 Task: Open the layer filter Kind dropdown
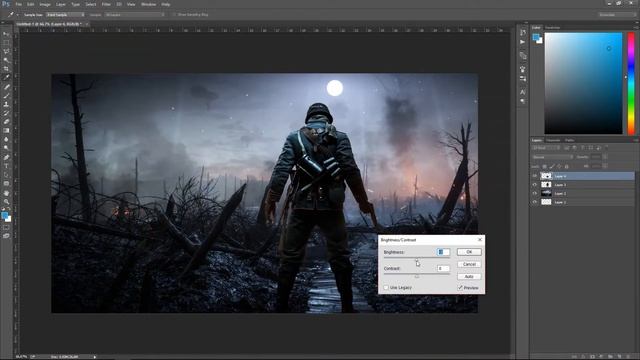coord(546,148)
